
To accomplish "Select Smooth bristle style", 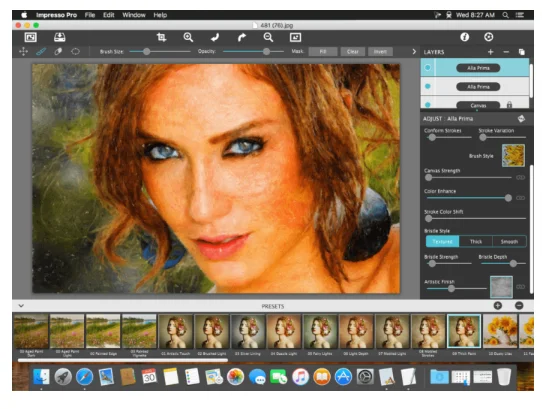I will pyautogui.click(x=509, y=241).
